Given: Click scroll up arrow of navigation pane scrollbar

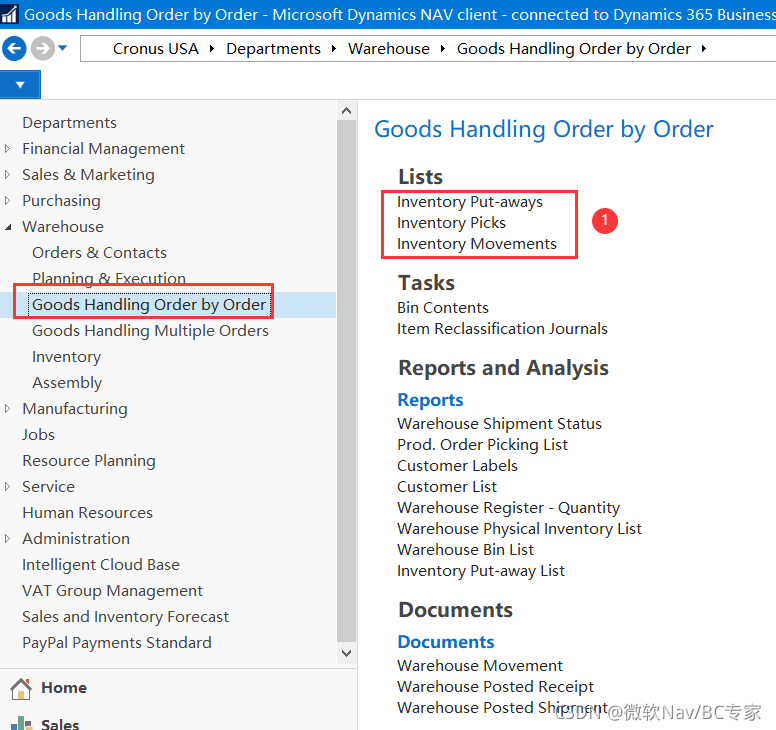Looking at the screenshot, I should tap(346, 111).
